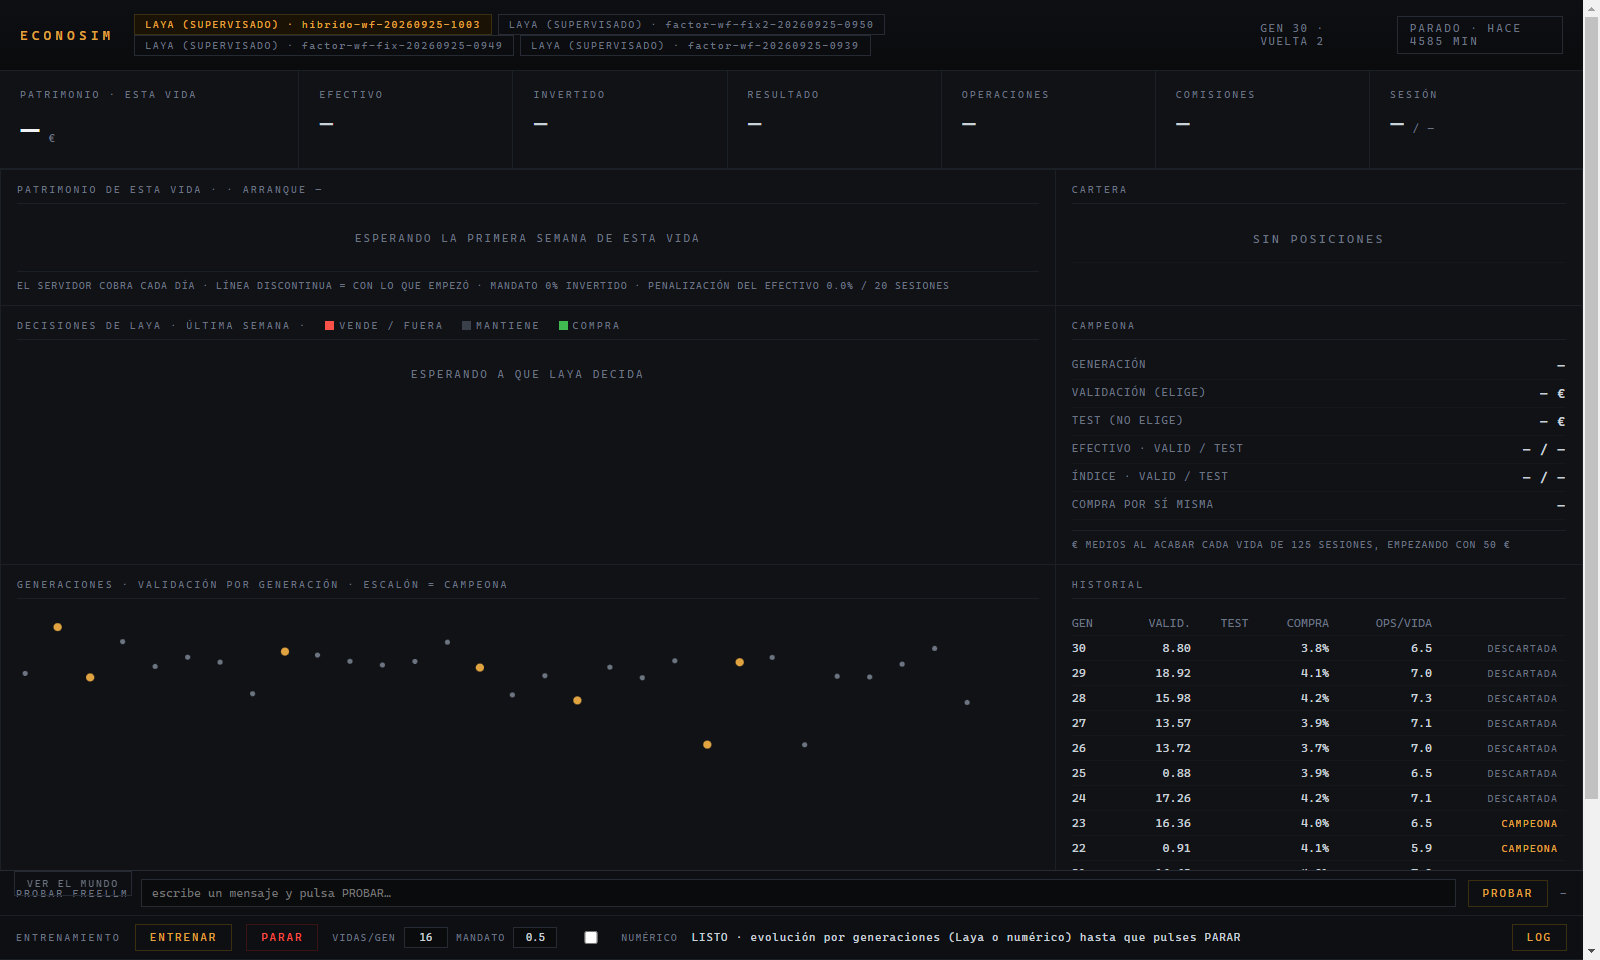Click the PATRIMONIO · ESTA VIDA card
Viewport: 1600px width, 960px height.
click(149, 119)
